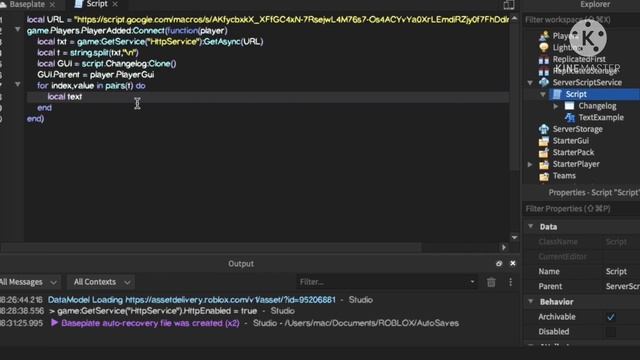Viewport: 640px width, 360px height.
Task: Select Teams in Explorer
Action: pos(564,176)
